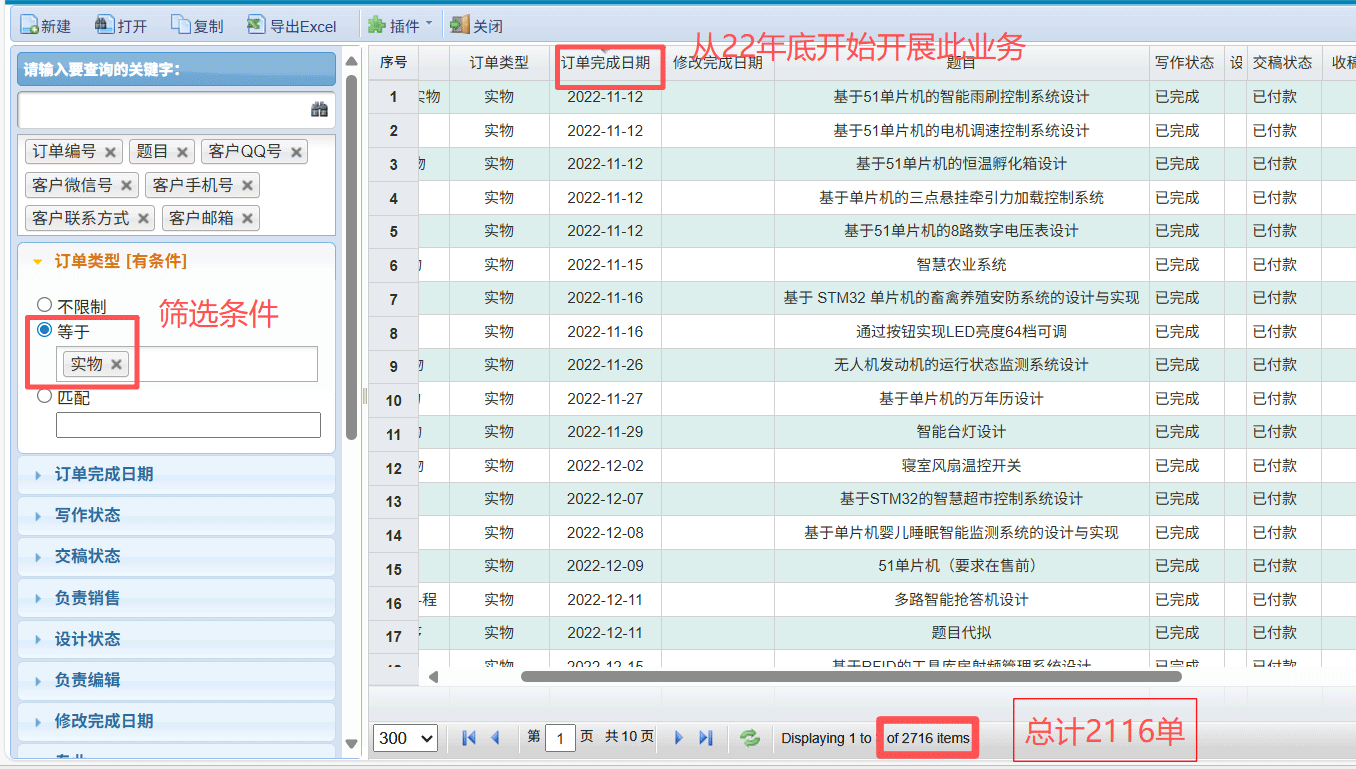Click the 关闭 close button in toolbar

click(x=476, y=26)
